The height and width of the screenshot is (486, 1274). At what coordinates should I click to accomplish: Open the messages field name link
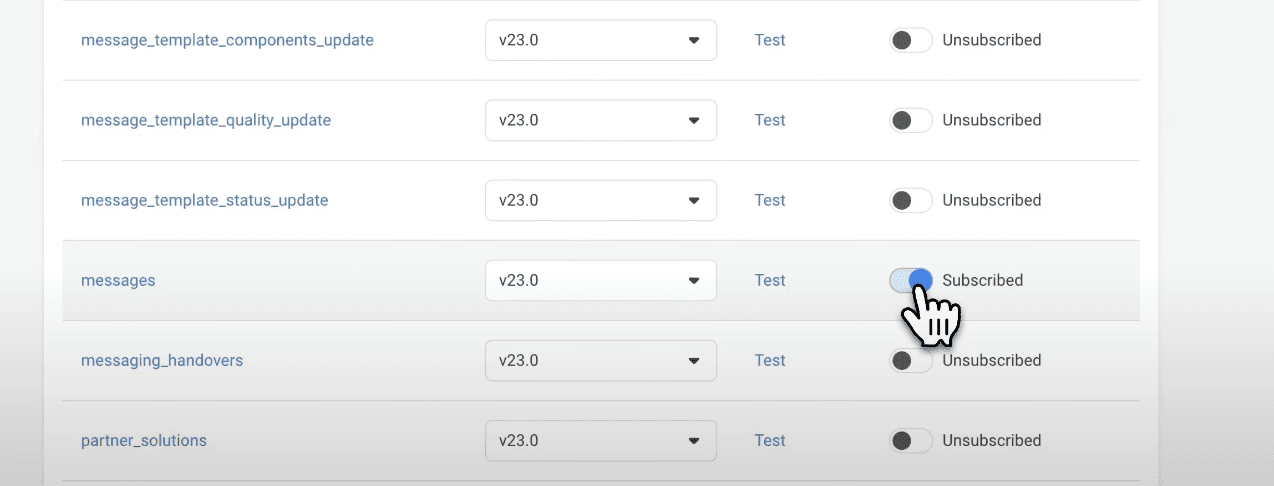tap(118, 280)
